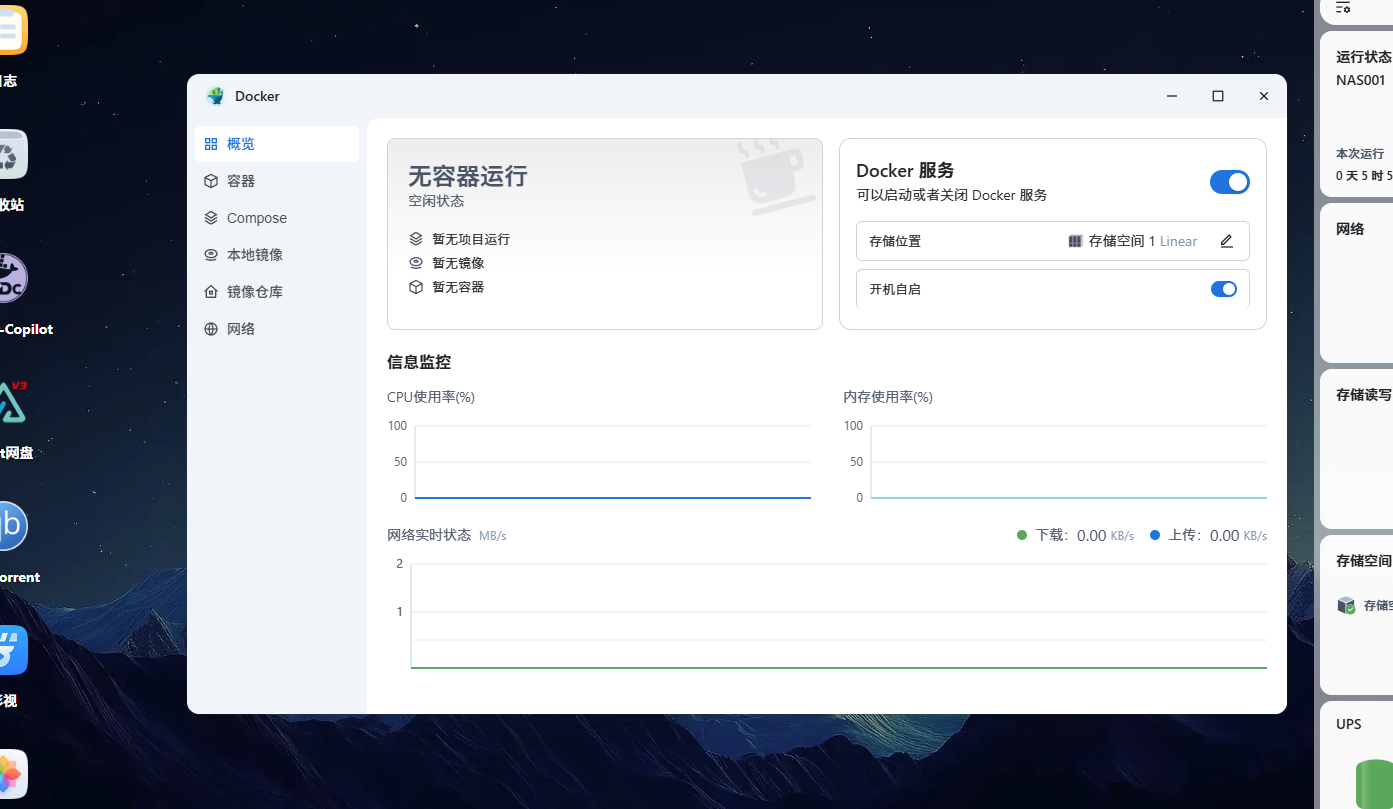Image resolution: width=1393 pixels, height=809 pixels.
Task: Click the pencil icon to edit 存储位置
Action: tap(1227, 241)
